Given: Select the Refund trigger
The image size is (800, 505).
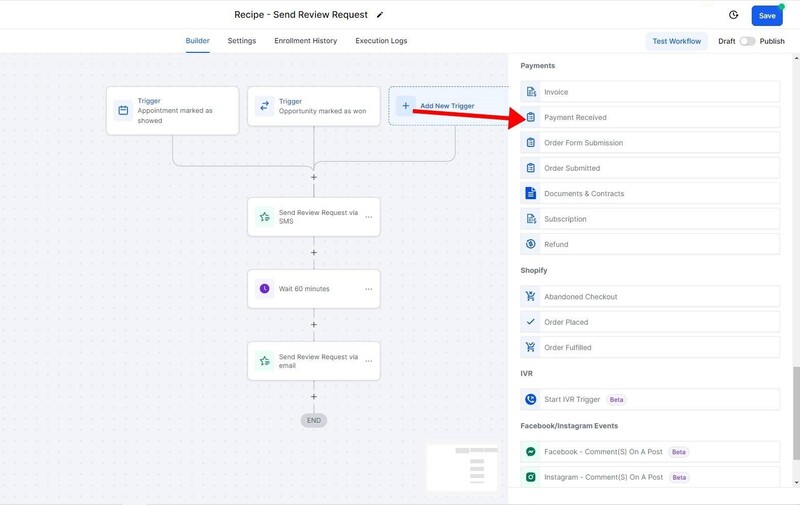Looking at the screenshot, I should 650,244.
